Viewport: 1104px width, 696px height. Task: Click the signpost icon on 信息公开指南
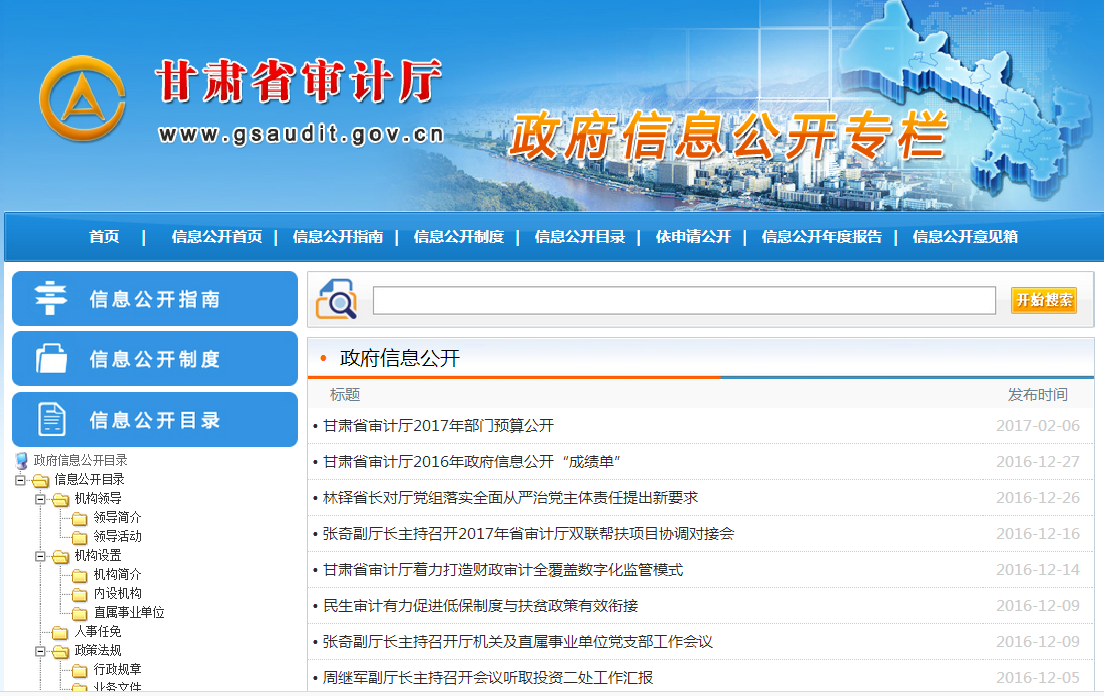(49, 299)
